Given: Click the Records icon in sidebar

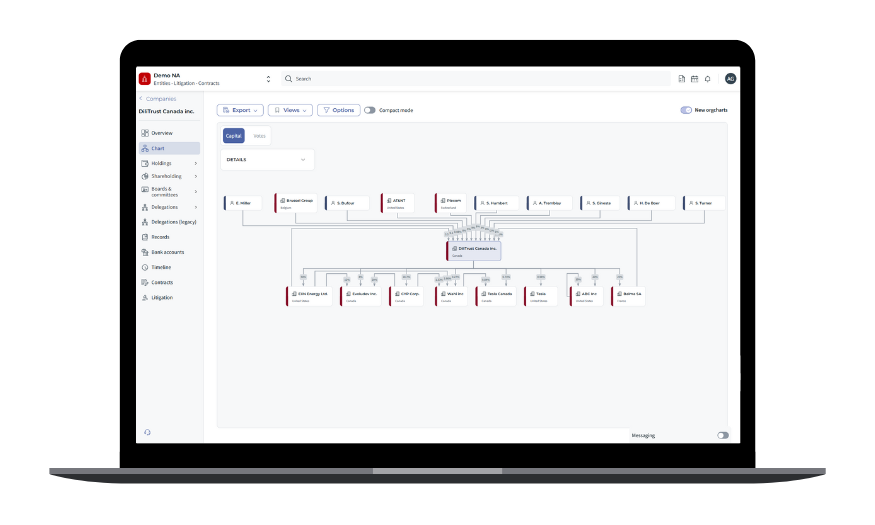Looking at the screenshot, I should [x=145, y=237].
